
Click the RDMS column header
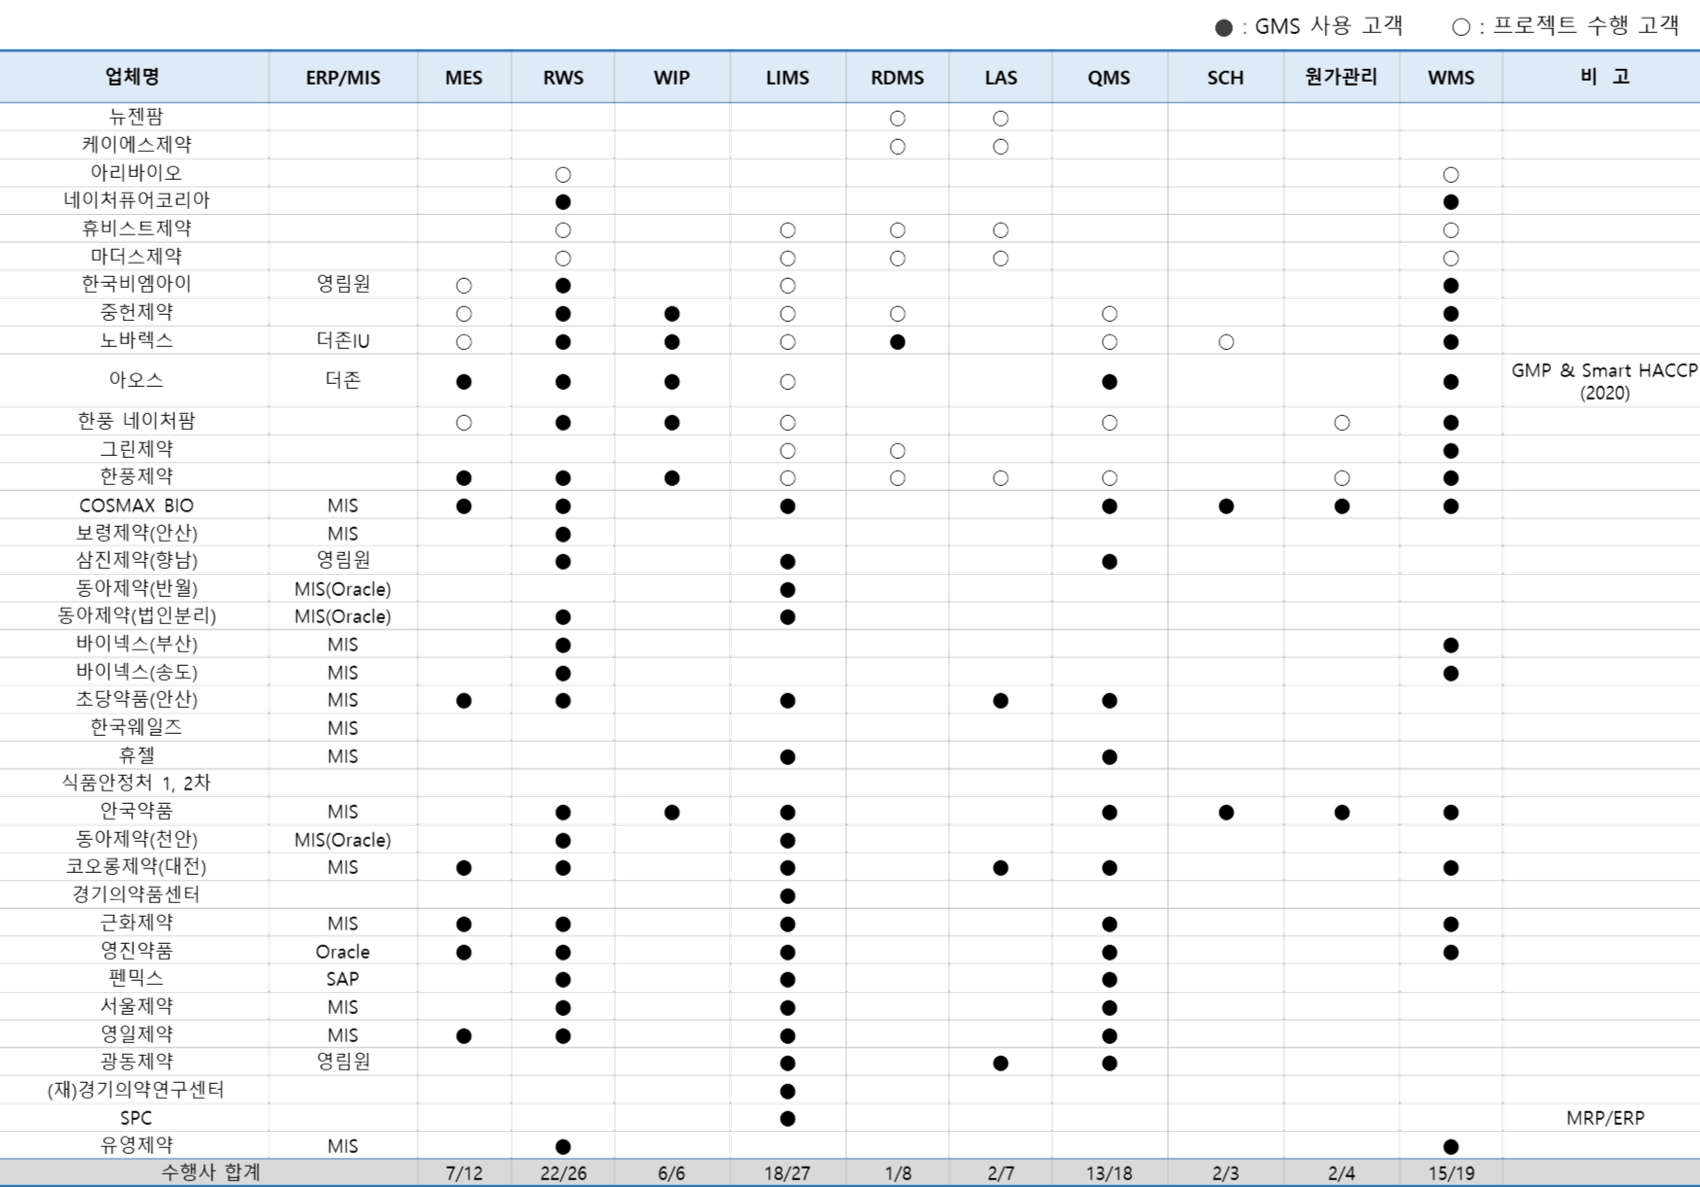pos(897,78)
